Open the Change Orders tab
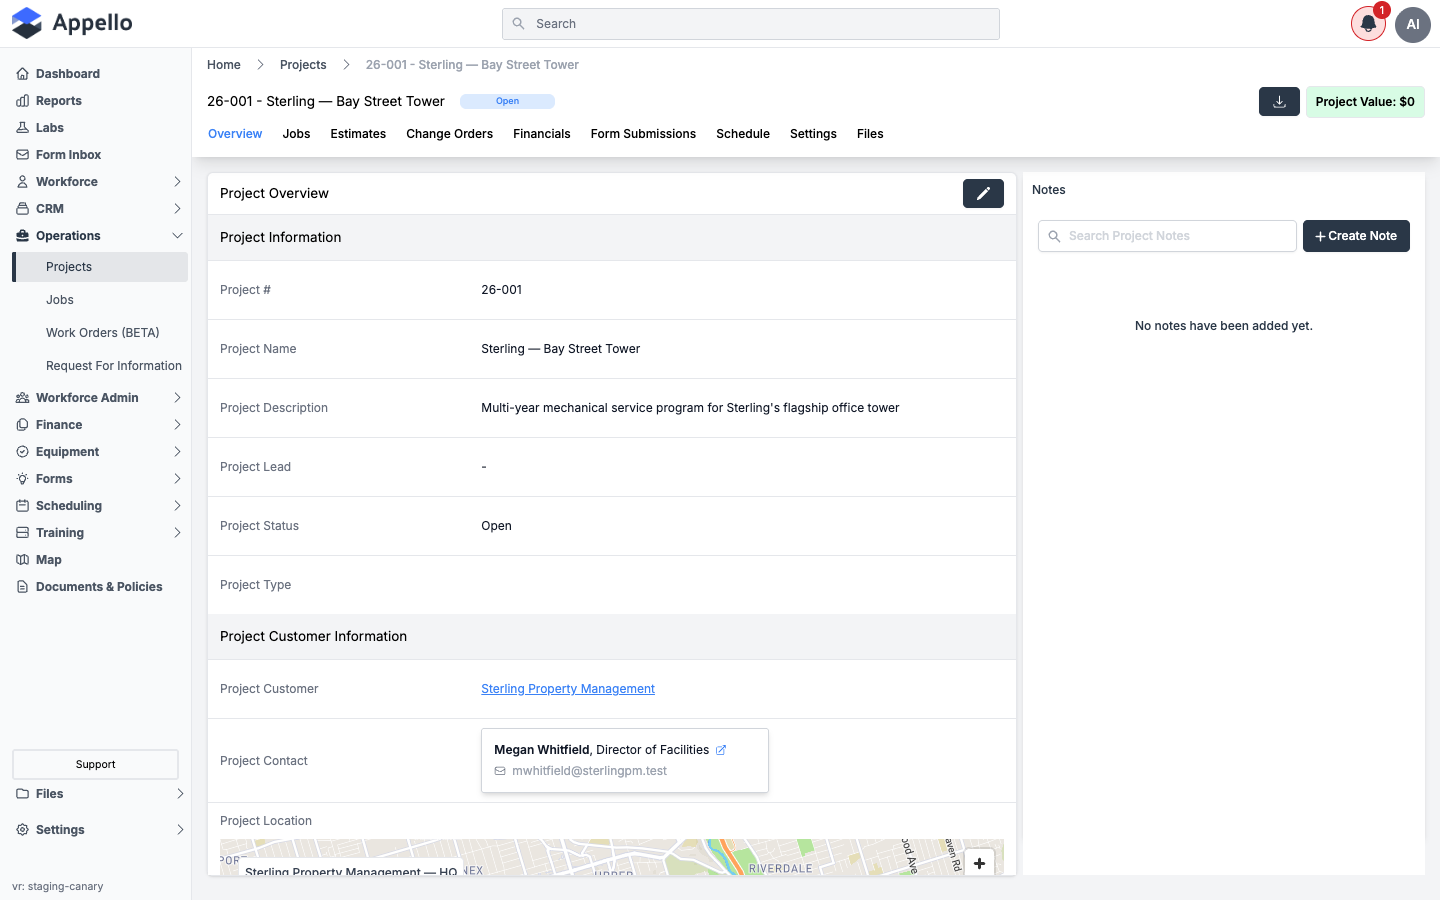The width and height of the screenshot is (1440, 918). coord(449,134)
